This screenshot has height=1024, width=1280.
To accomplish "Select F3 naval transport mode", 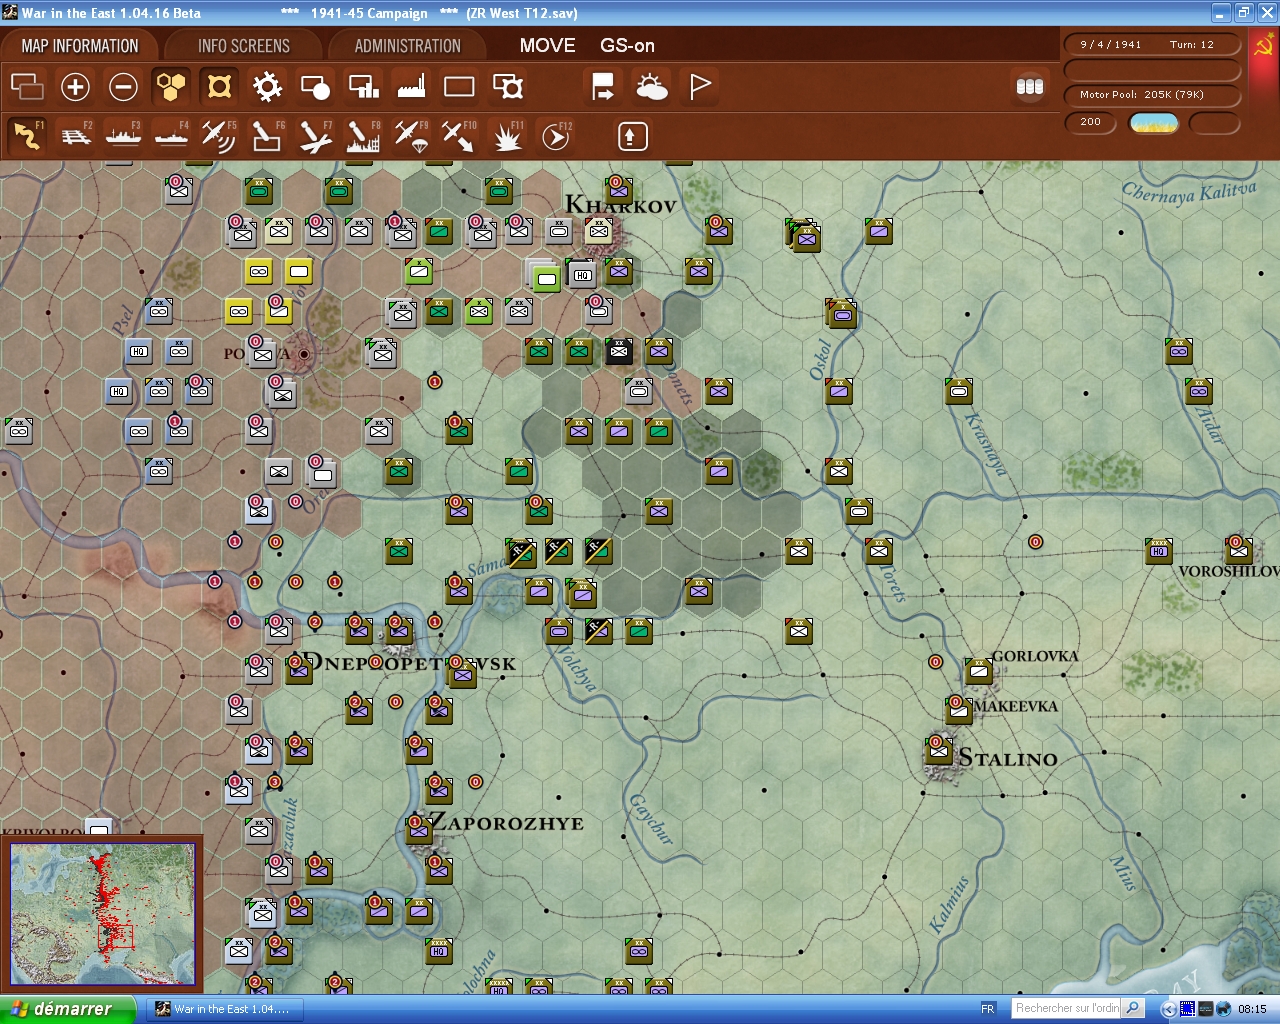I will coord(123,135).
